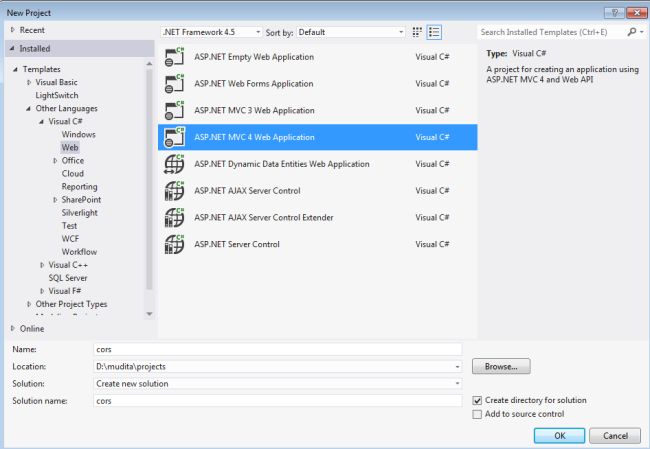
Task: Click the search magnifier icon
Action: (631, 32)
